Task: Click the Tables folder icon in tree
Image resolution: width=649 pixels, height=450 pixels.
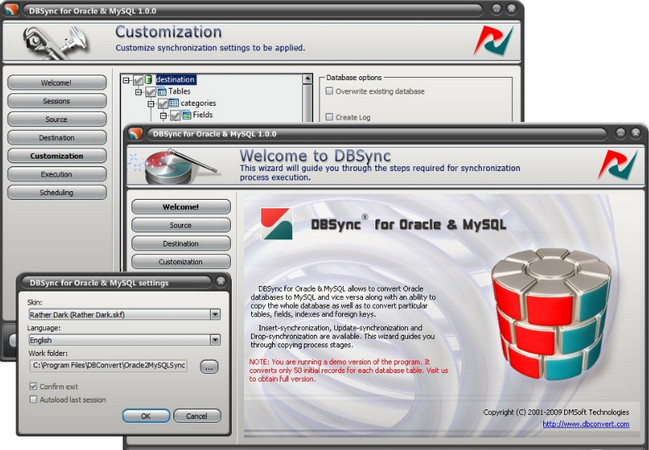Action: [x=162, y=91]
